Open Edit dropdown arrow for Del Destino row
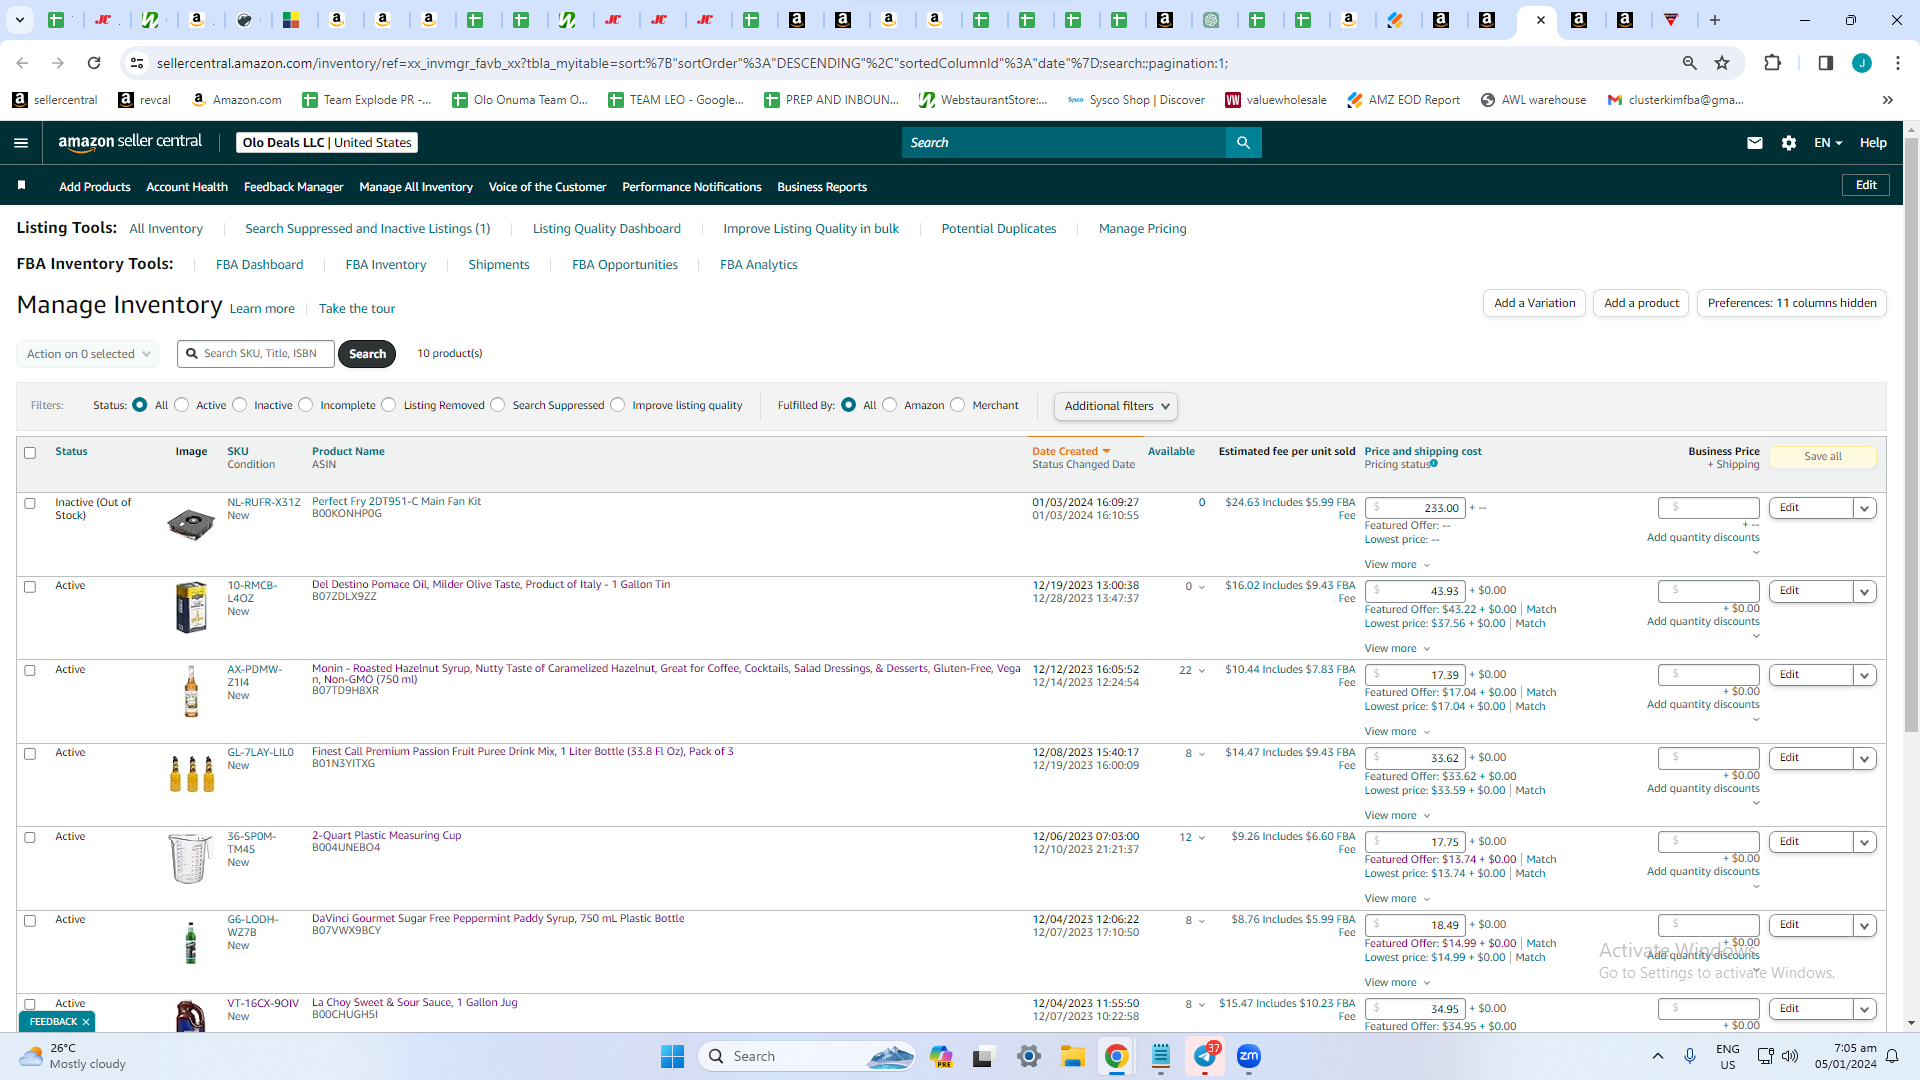Screen dimensions: 1920x1080 pos(1864,591)
